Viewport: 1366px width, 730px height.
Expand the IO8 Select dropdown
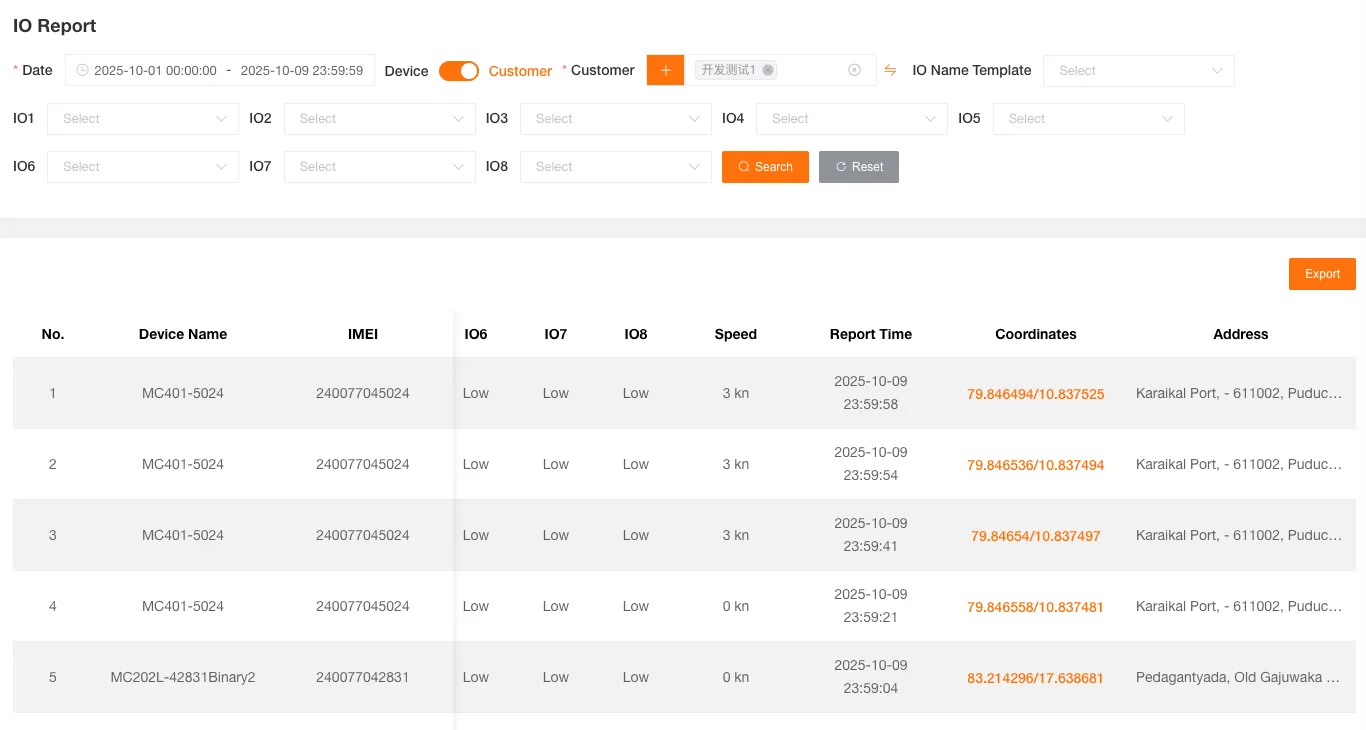615,167
